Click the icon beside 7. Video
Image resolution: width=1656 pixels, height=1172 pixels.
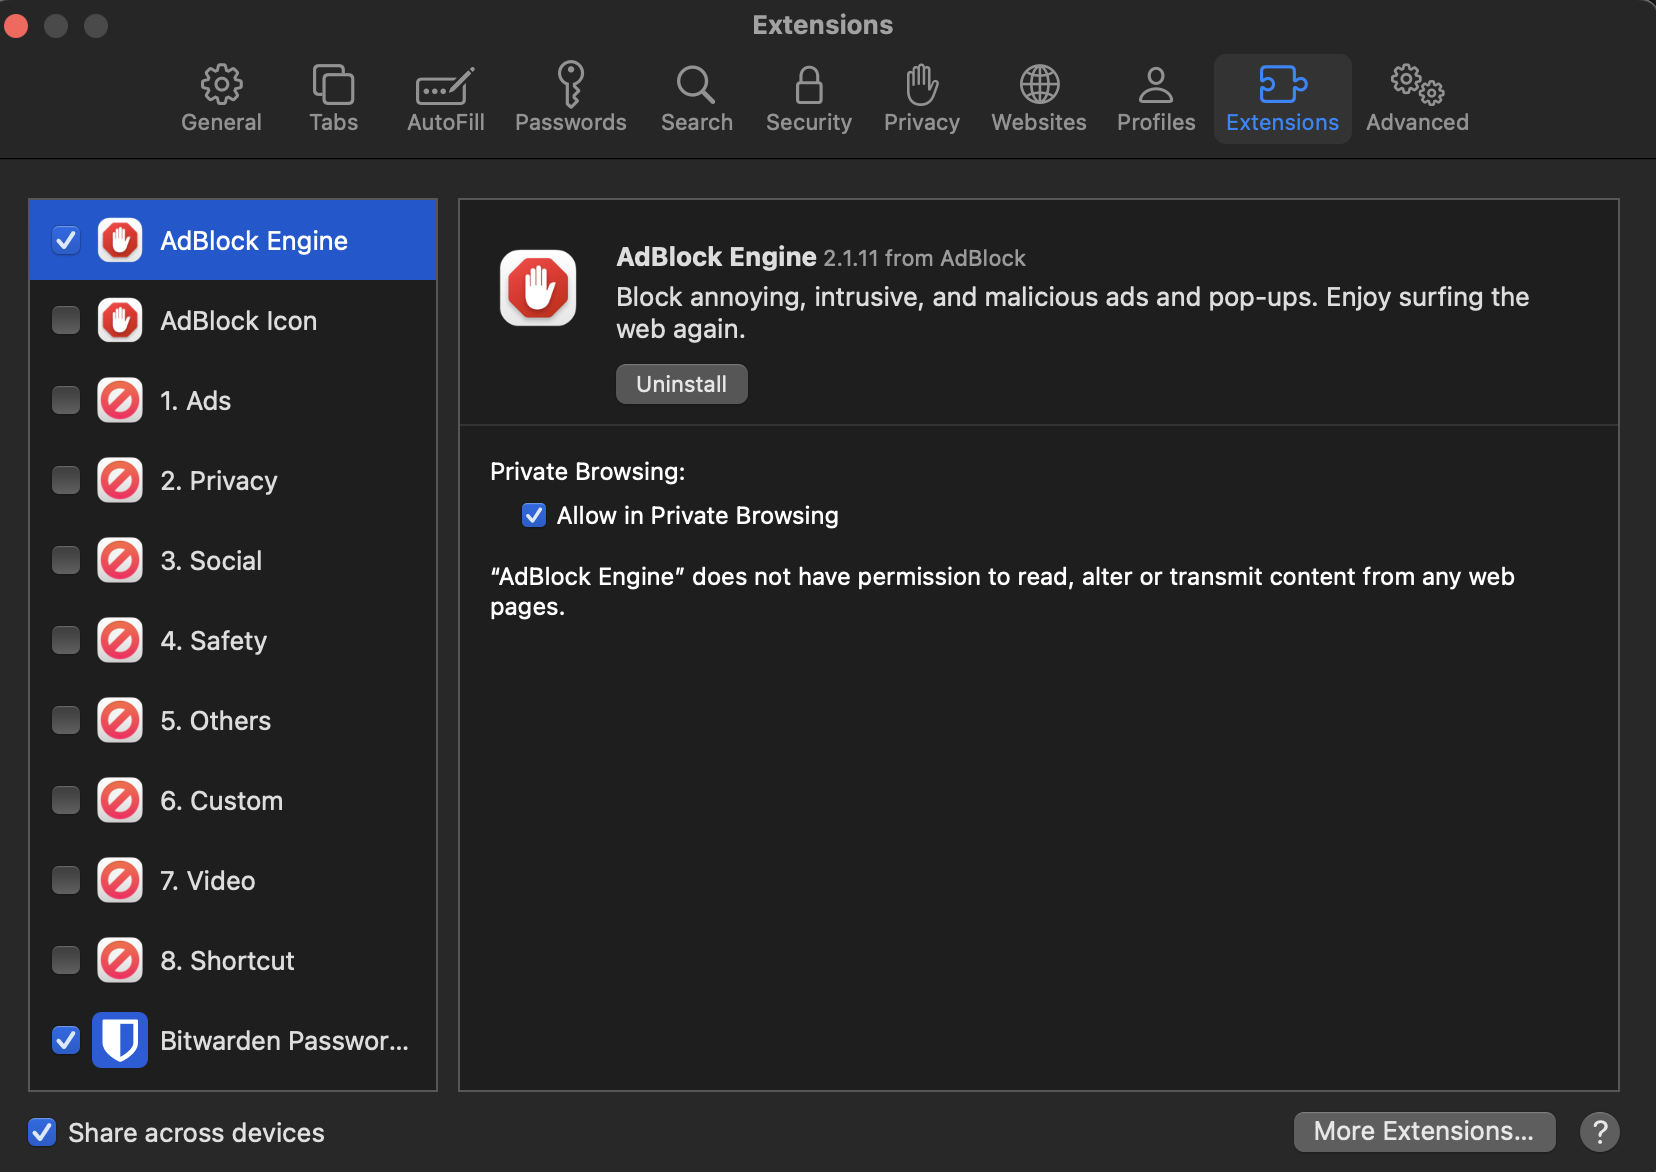pos(120,880)
